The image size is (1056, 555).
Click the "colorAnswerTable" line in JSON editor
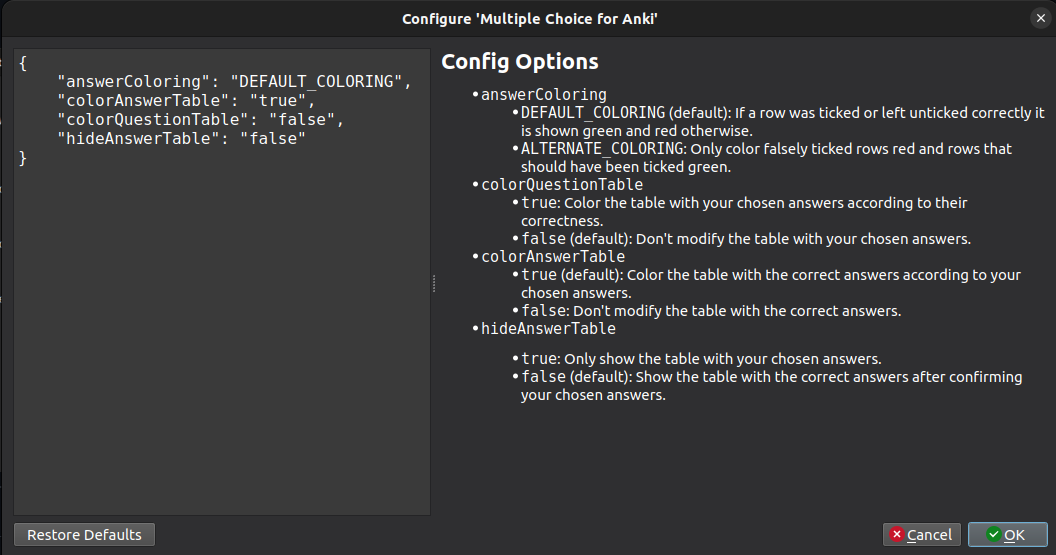[x=187, y=100]
